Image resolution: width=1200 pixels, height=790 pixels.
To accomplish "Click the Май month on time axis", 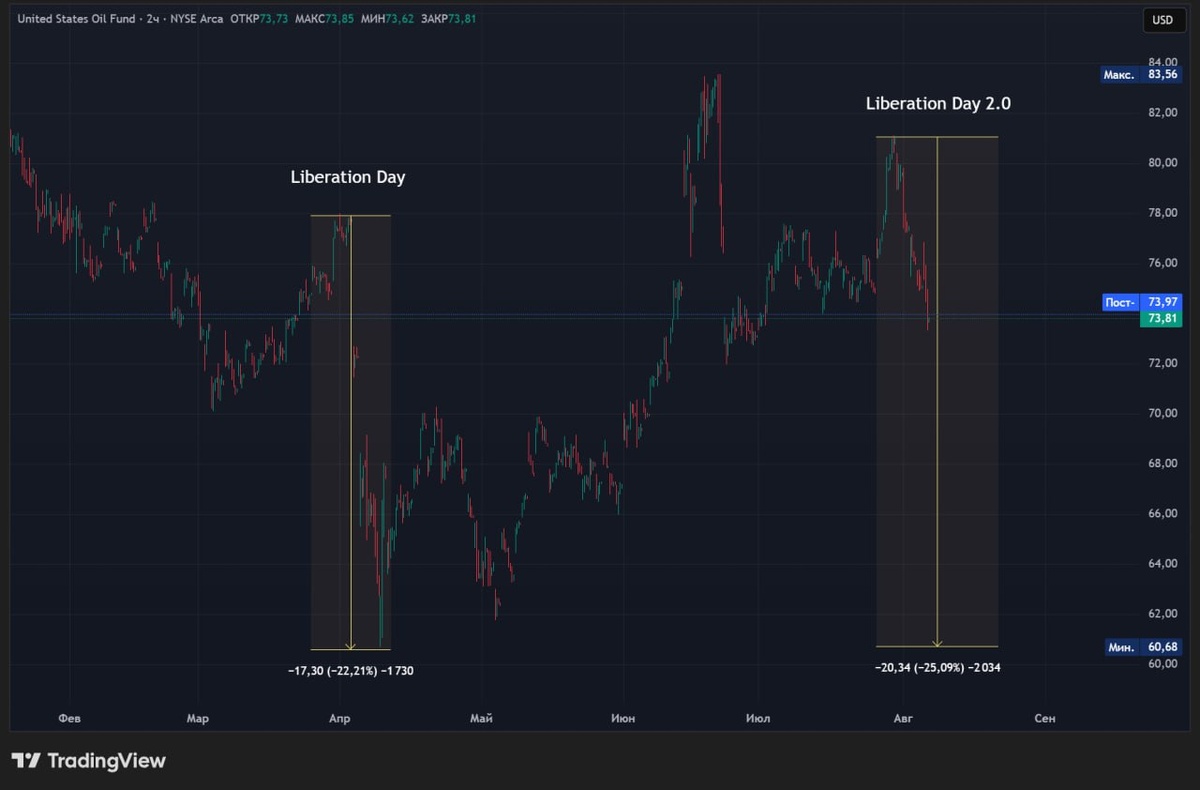I will pos(482,718).
